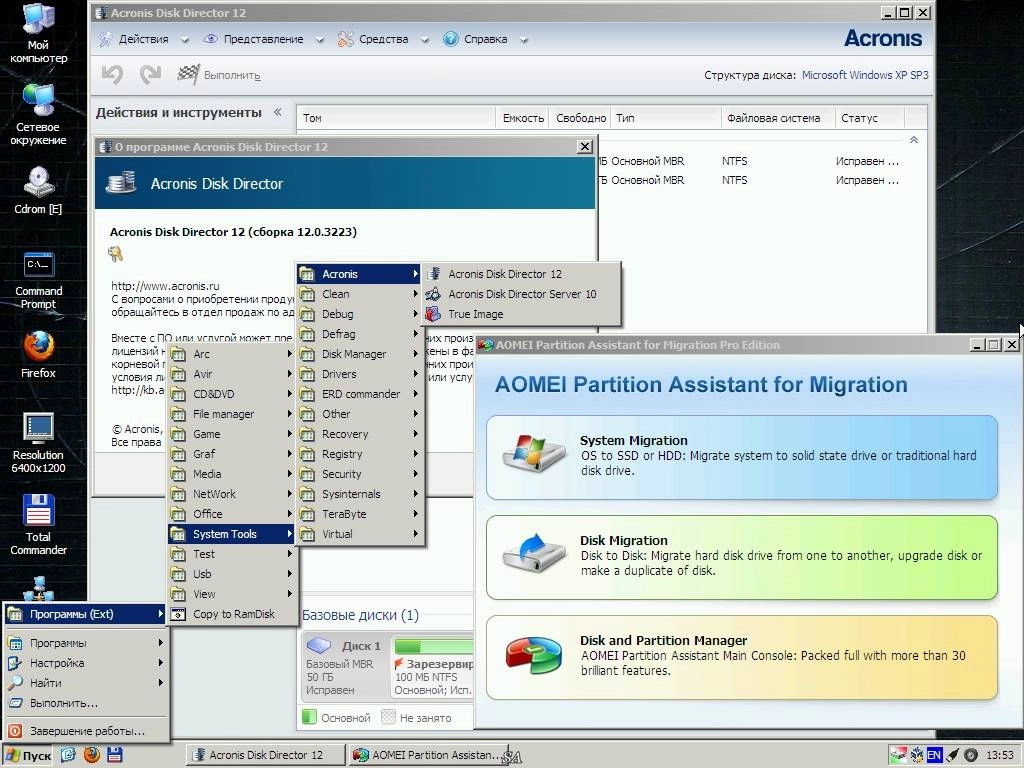
Task: Click the Redo arrow in the Acronis toolbar
Action: pos(151,74)
